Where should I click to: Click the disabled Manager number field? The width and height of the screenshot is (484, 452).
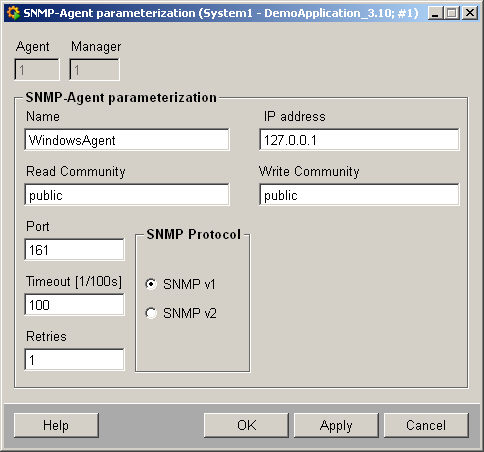pos(94,70)
